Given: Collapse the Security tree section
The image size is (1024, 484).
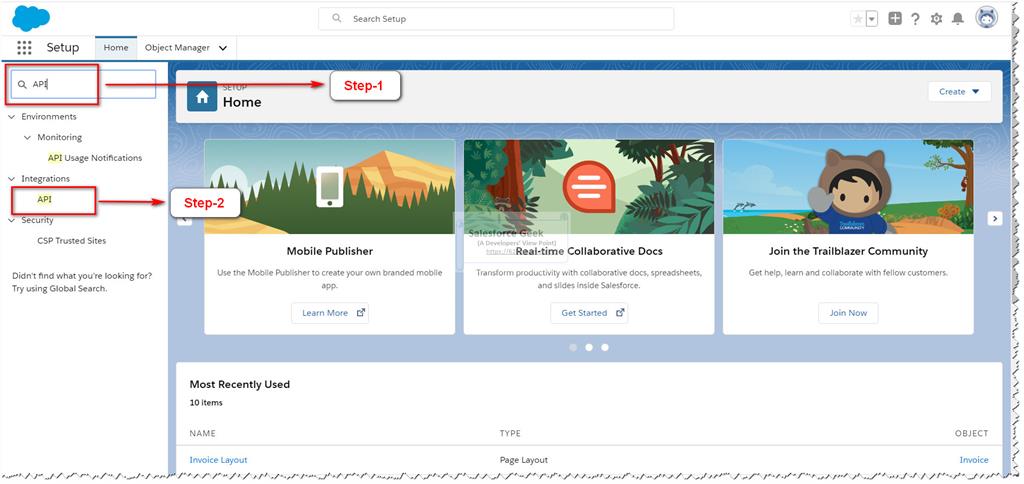Looking at the screenshot, I should pos(12,220).
